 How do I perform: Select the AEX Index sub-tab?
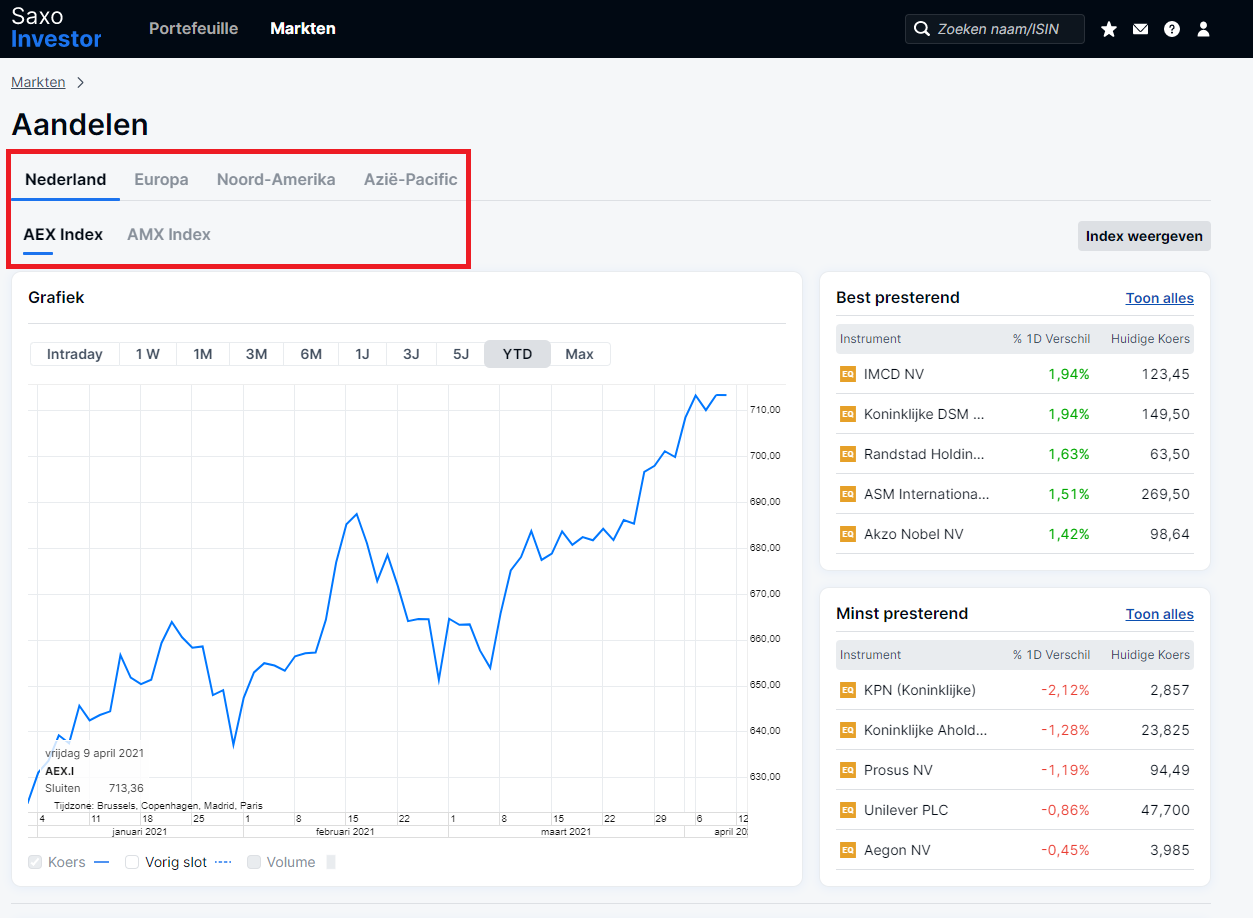click(63, 235)
